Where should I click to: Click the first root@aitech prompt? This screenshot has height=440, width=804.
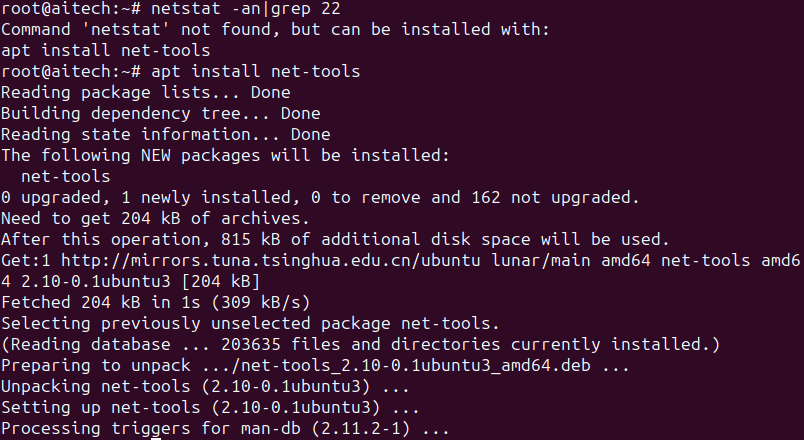71,9
